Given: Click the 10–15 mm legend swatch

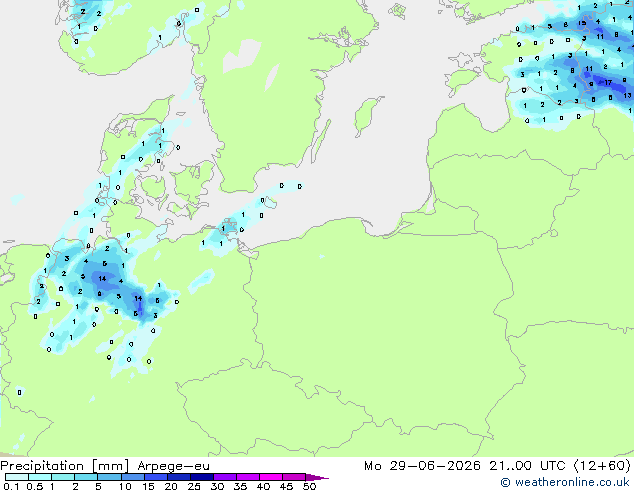Looking at the screenshot, I should [x=132, y=477].
